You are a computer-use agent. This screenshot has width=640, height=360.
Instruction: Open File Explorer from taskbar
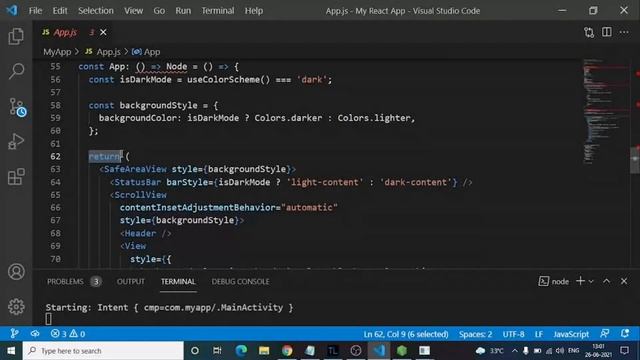coord(264,351)
